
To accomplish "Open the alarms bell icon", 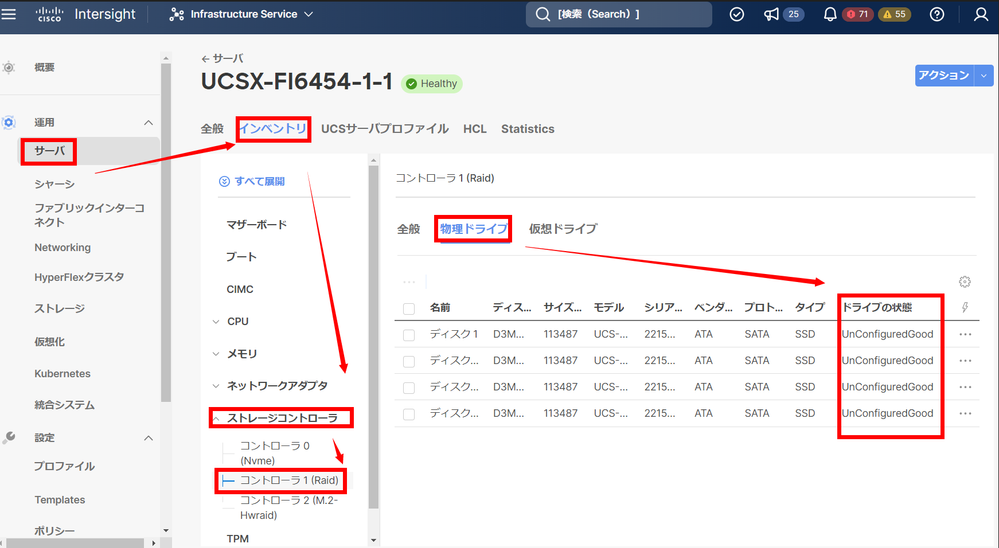I will point(830,14).
